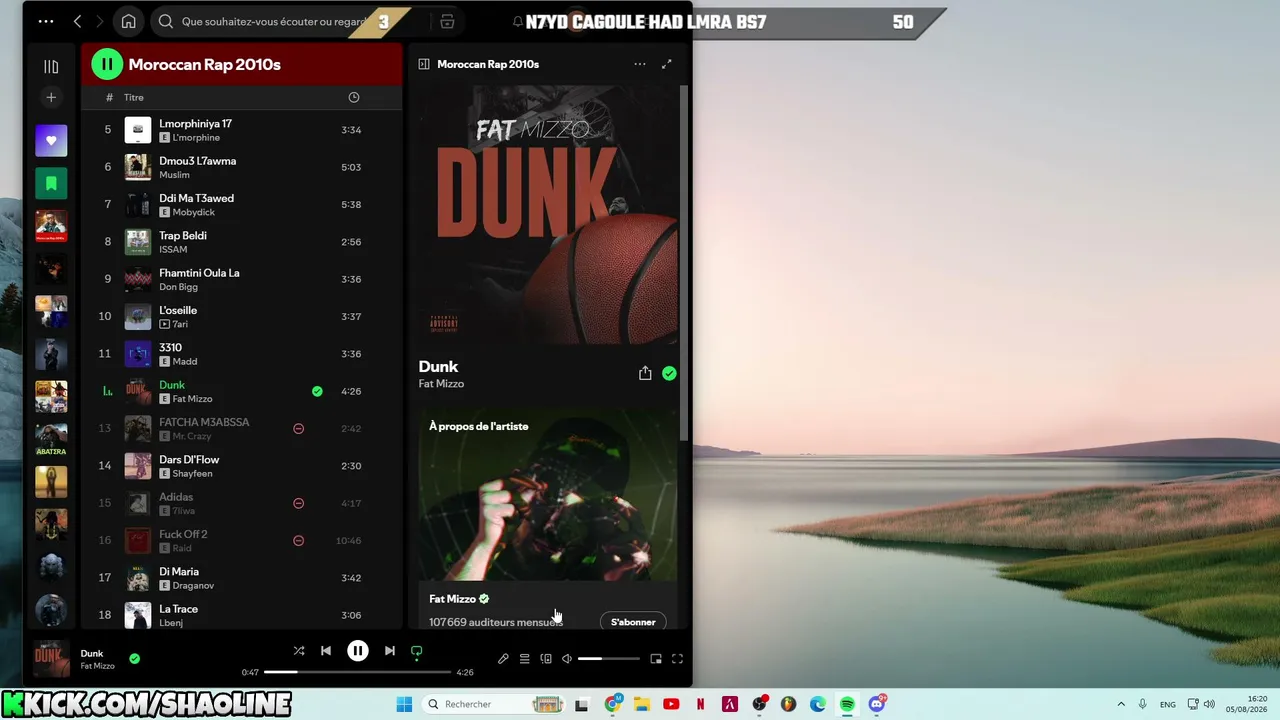Open connect to a device
Screen dimensions: 1280x720
(546, 659)
